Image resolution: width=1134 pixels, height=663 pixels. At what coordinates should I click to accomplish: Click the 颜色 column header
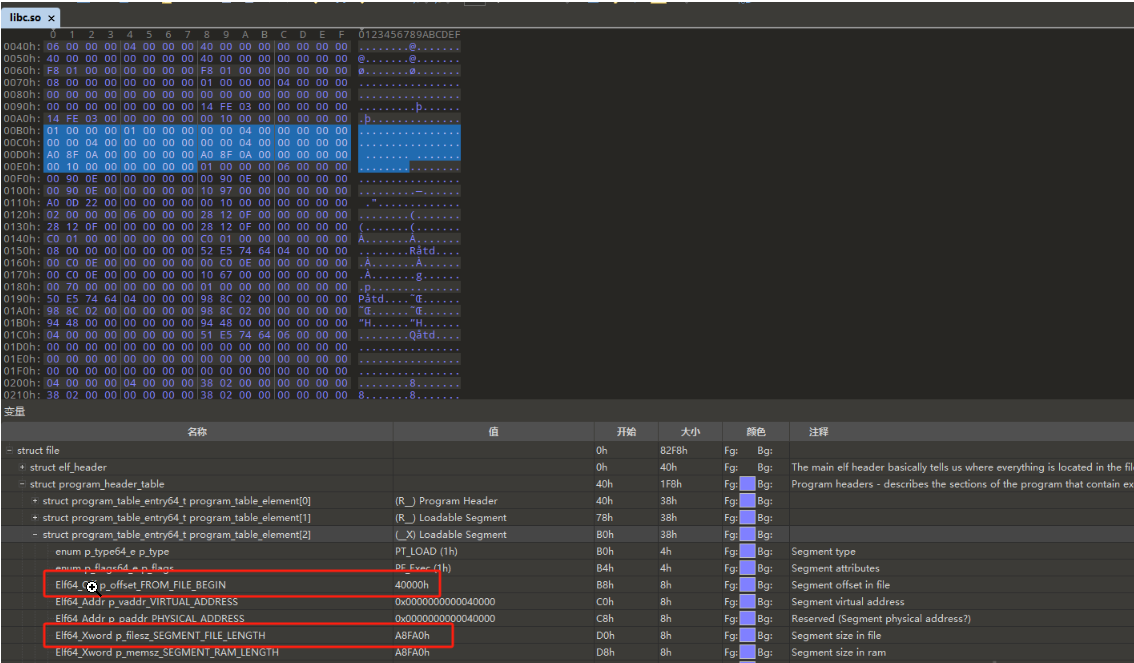click(x=756, y=432)
